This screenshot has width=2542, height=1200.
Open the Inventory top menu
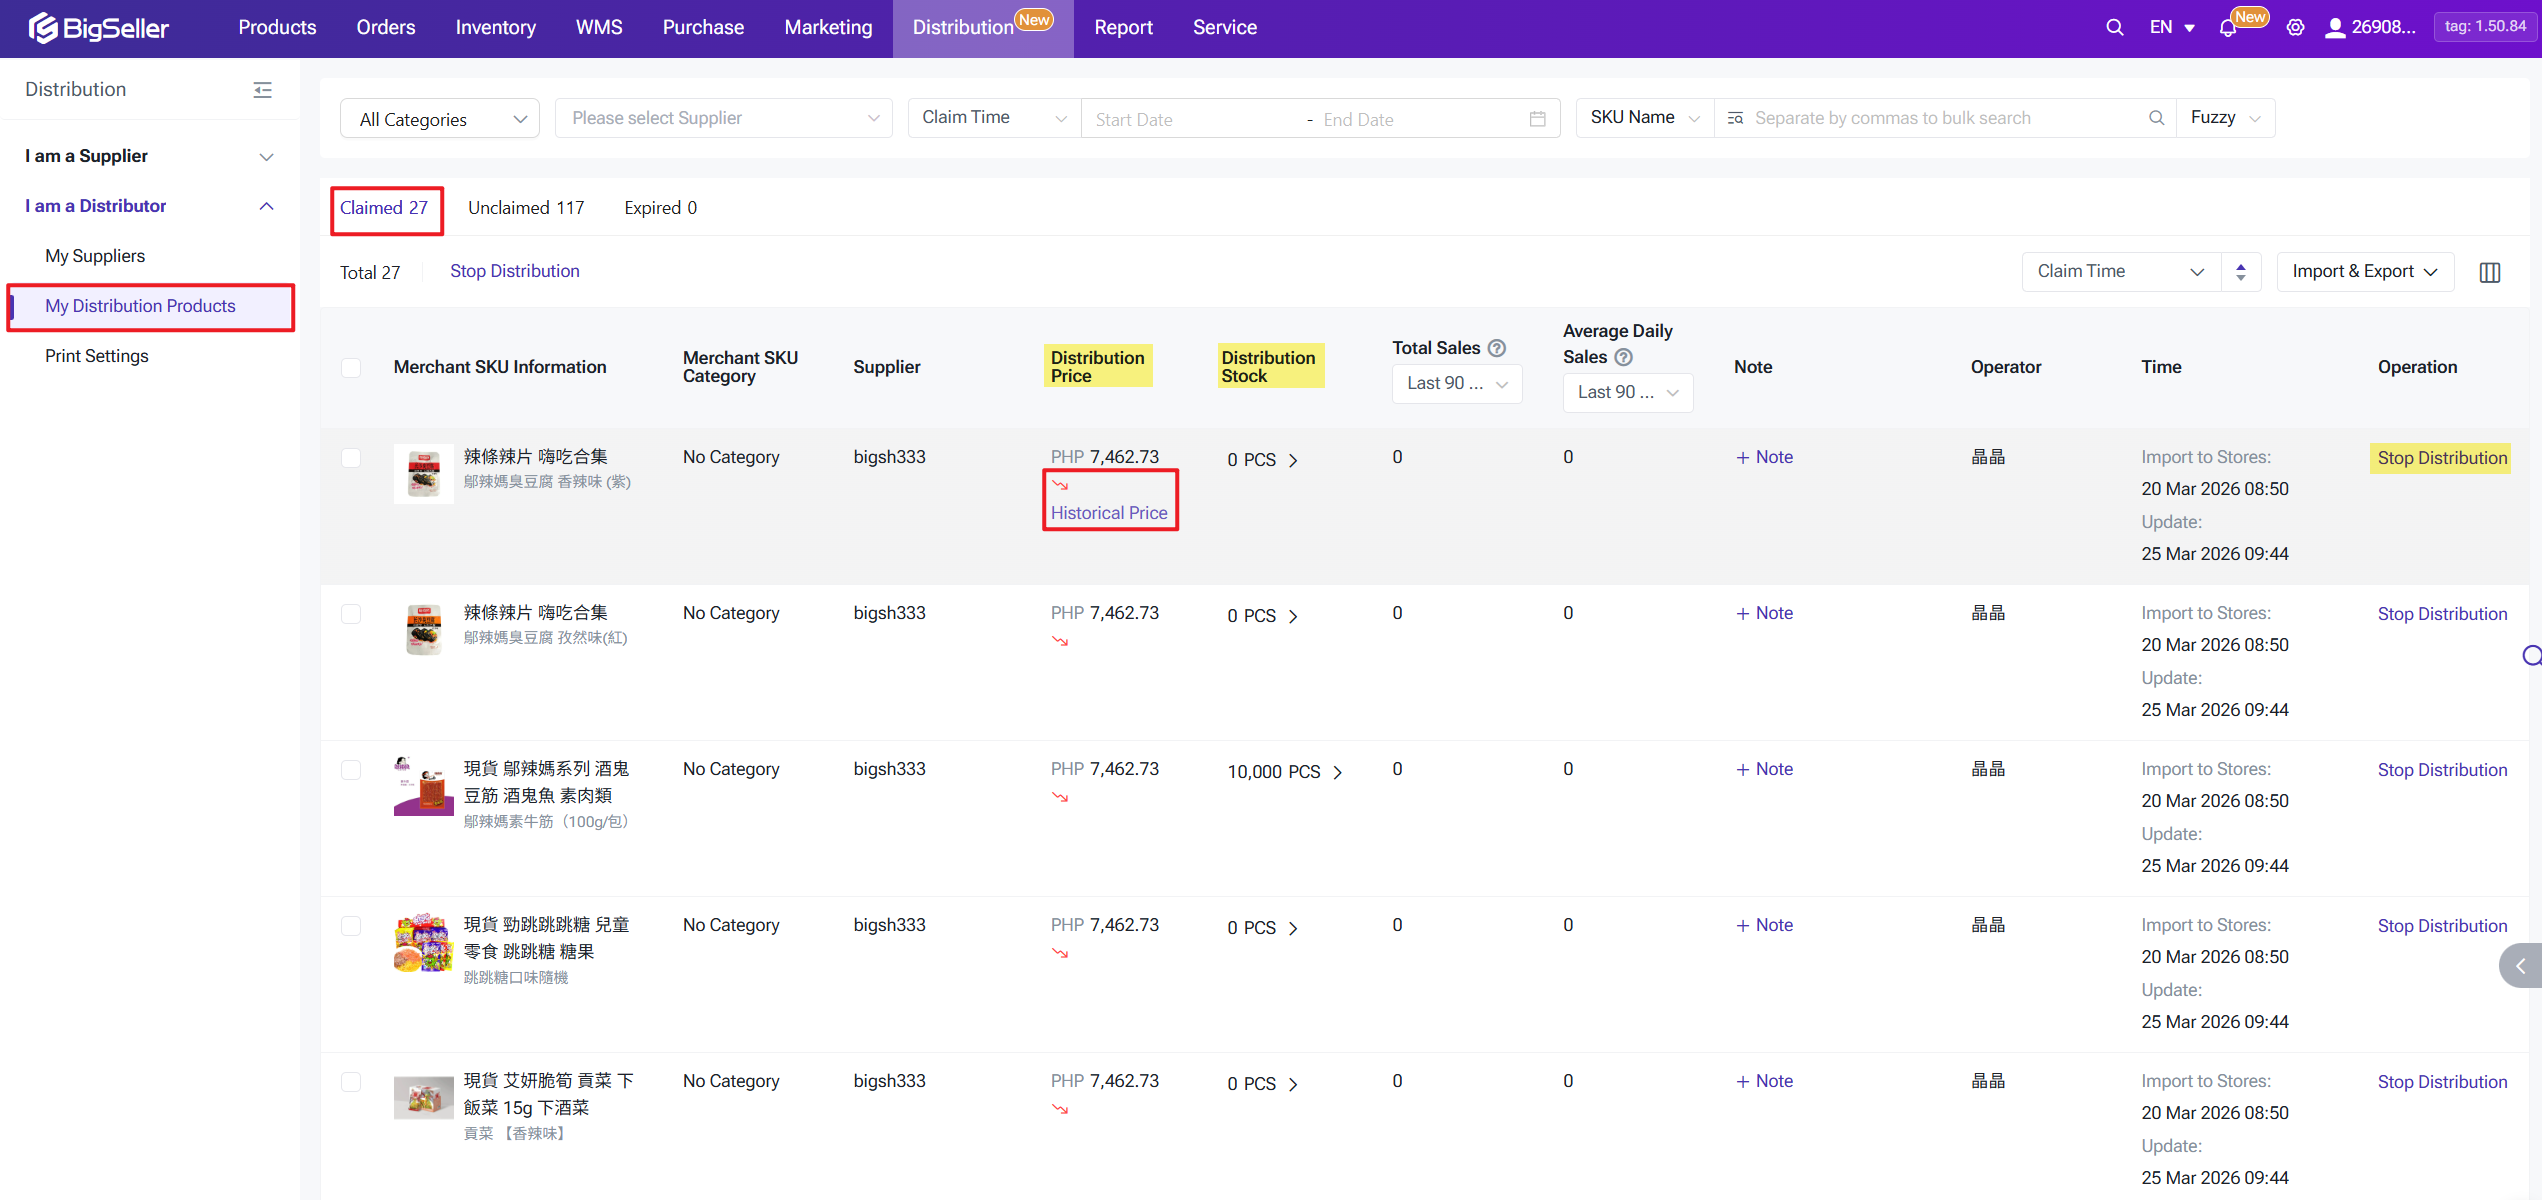tap(495, 28)
